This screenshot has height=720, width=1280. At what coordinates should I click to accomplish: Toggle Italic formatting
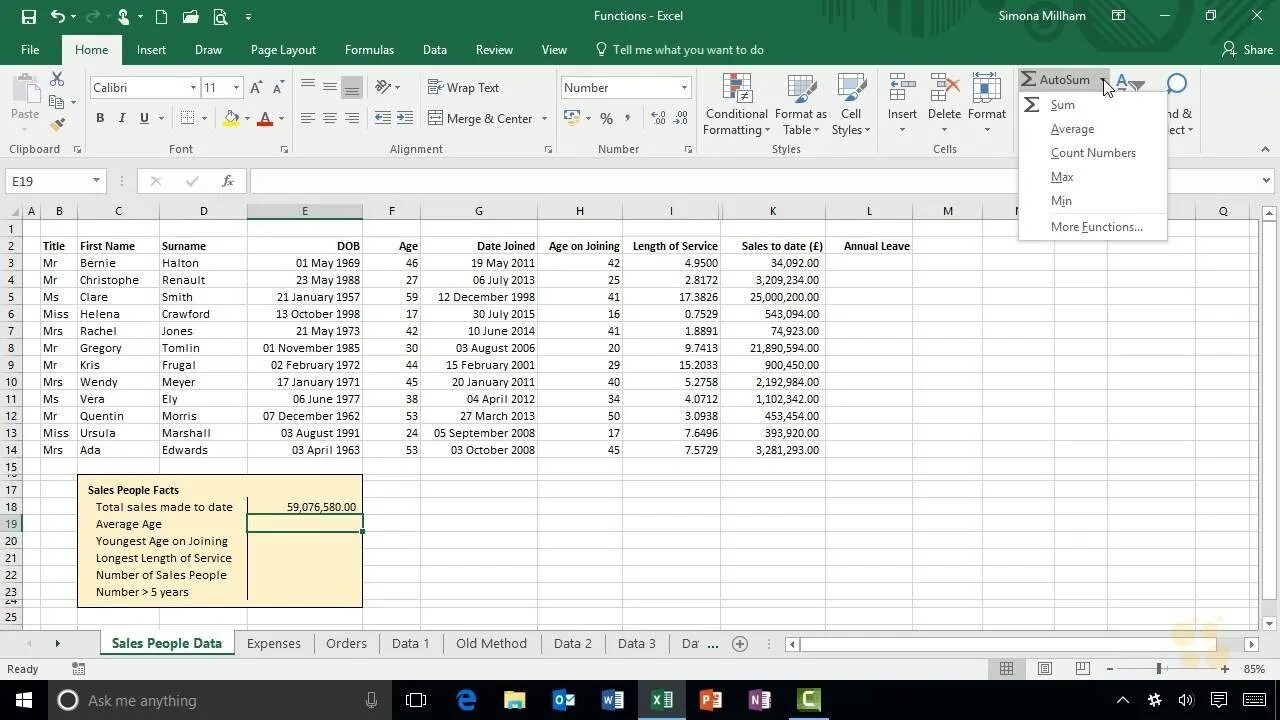tap(122, 118)
